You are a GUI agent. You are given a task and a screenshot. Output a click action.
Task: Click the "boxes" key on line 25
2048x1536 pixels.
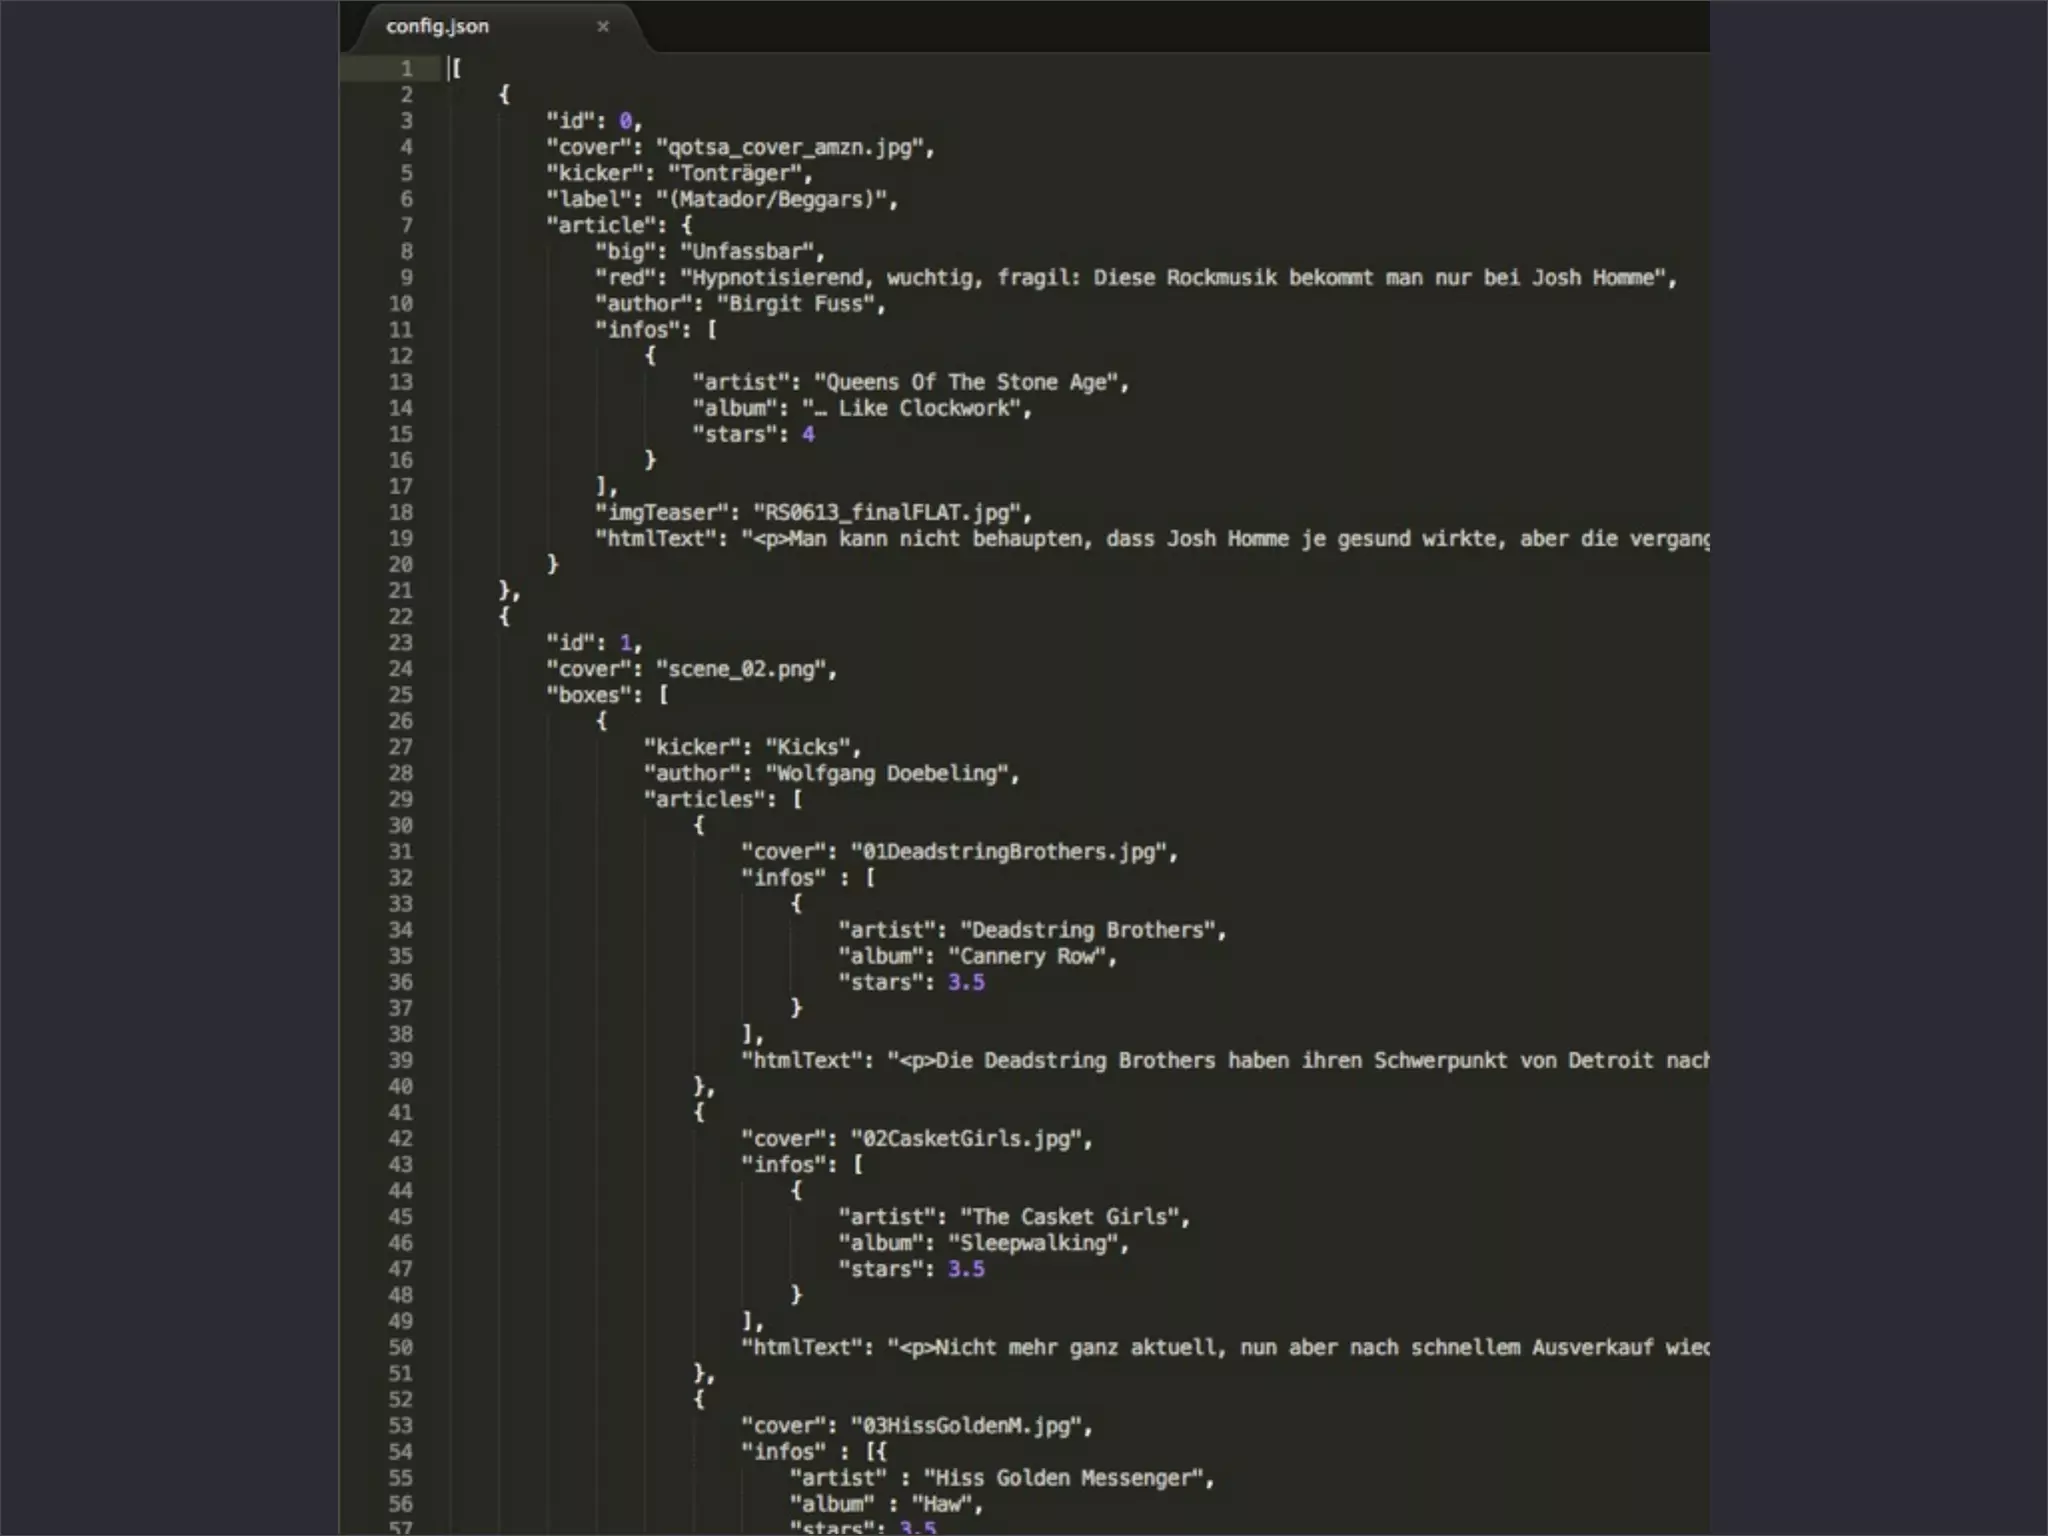589,695
